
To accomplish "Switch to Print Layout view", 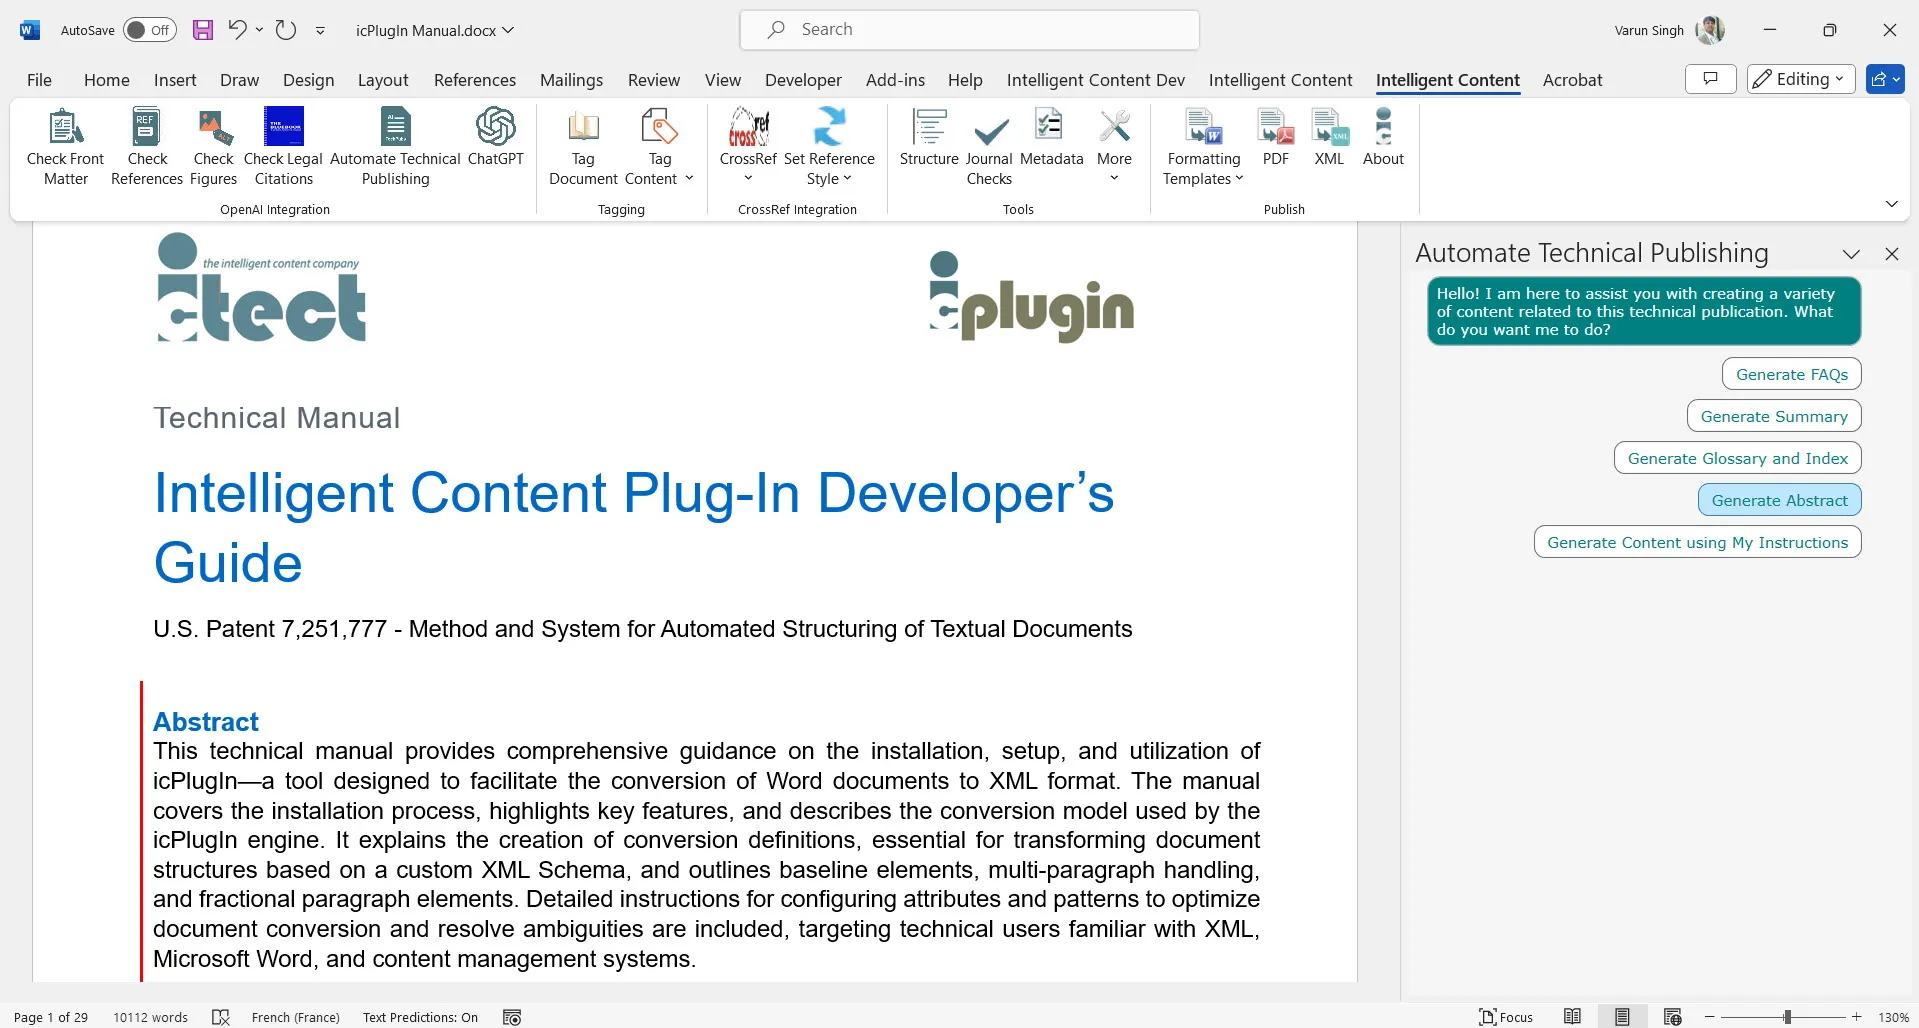I will (x=1622, y=1017).
